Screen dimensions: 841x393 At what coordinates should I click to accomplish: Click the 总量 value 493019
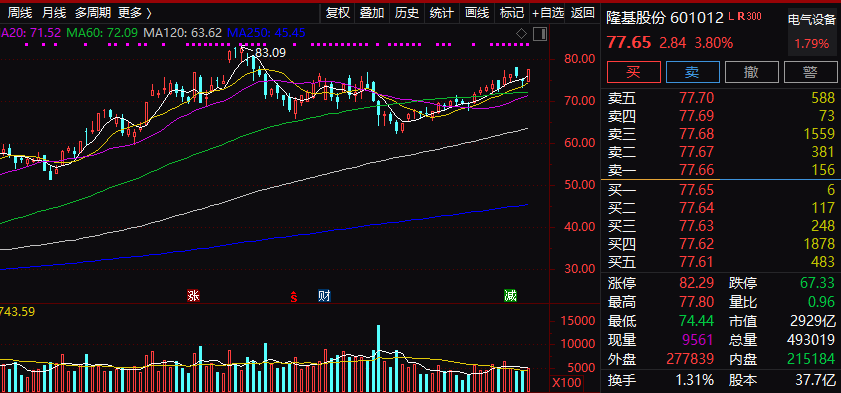[811, 339]
